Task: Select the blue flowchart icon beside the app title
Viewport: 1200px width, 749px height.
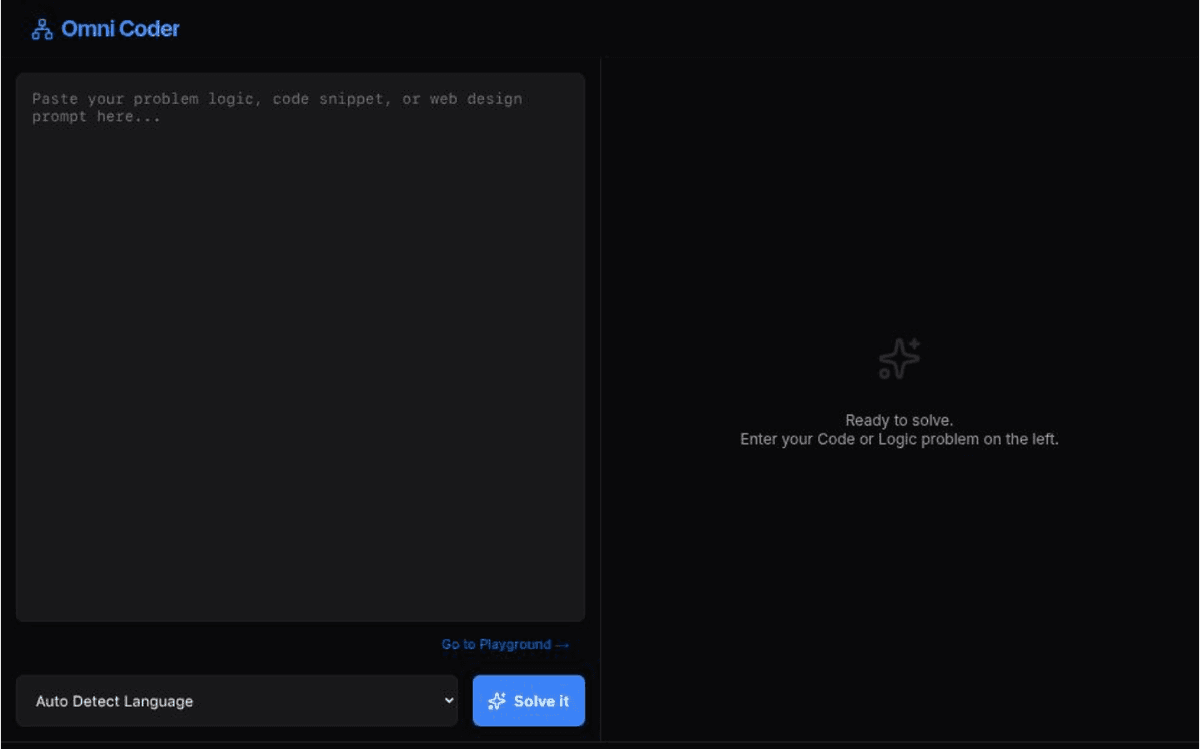Action: pyautogui.click(x=40, y=29)
